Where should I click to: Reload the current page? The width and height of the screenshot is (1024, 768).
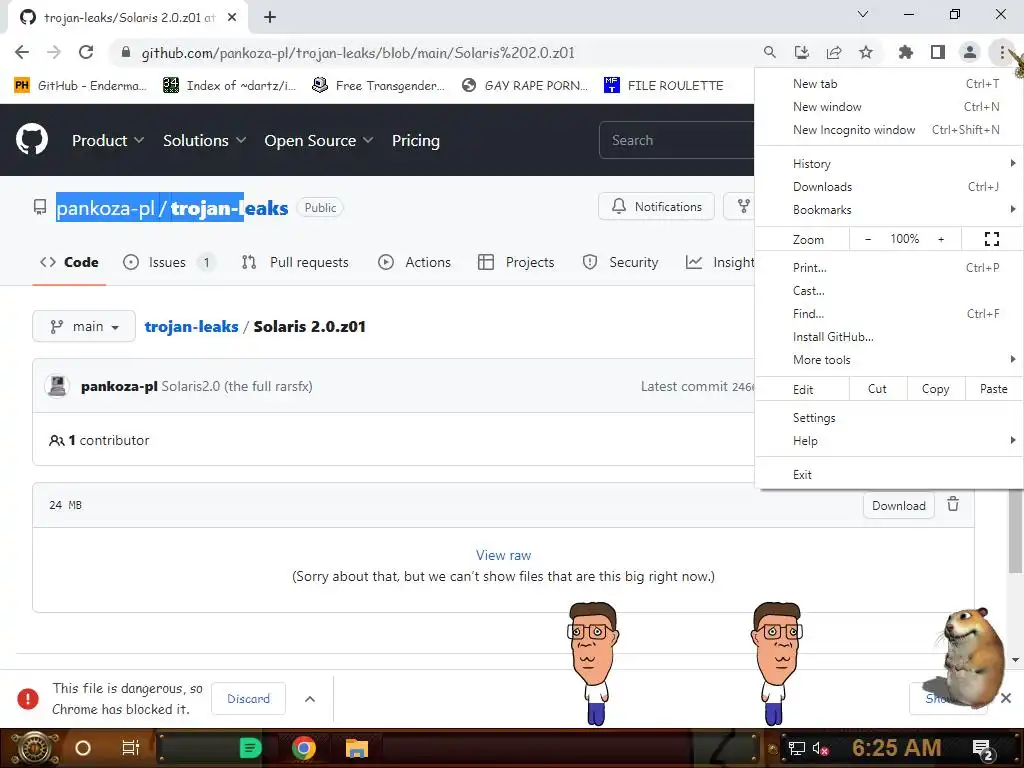point(86,52)
